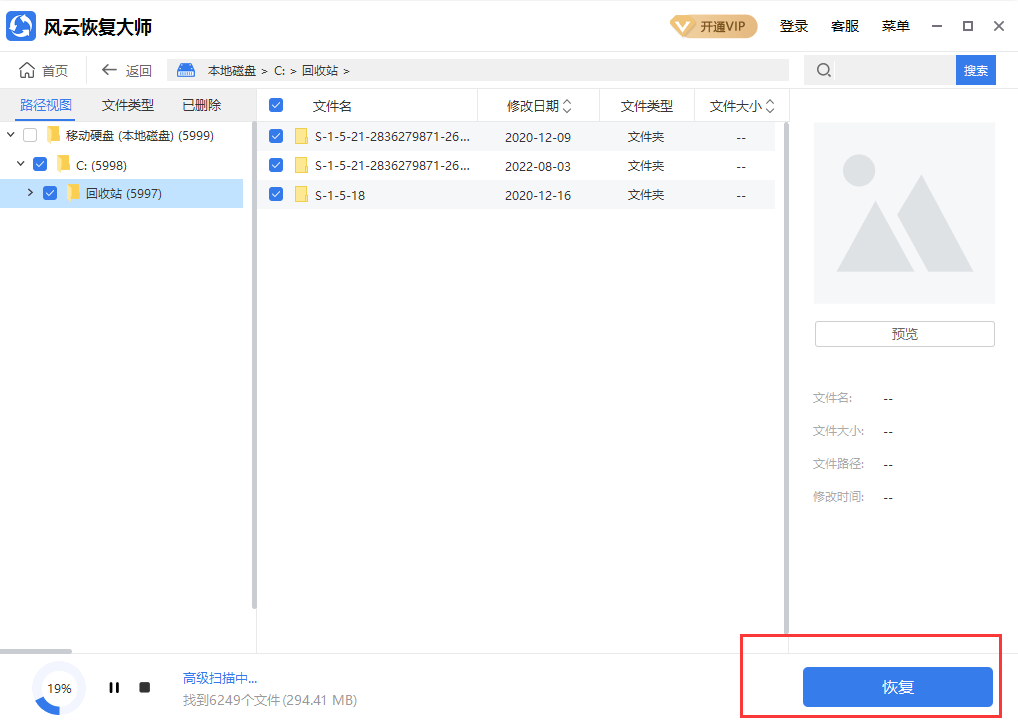Stop the advanced scan

[x=143, y=687]
